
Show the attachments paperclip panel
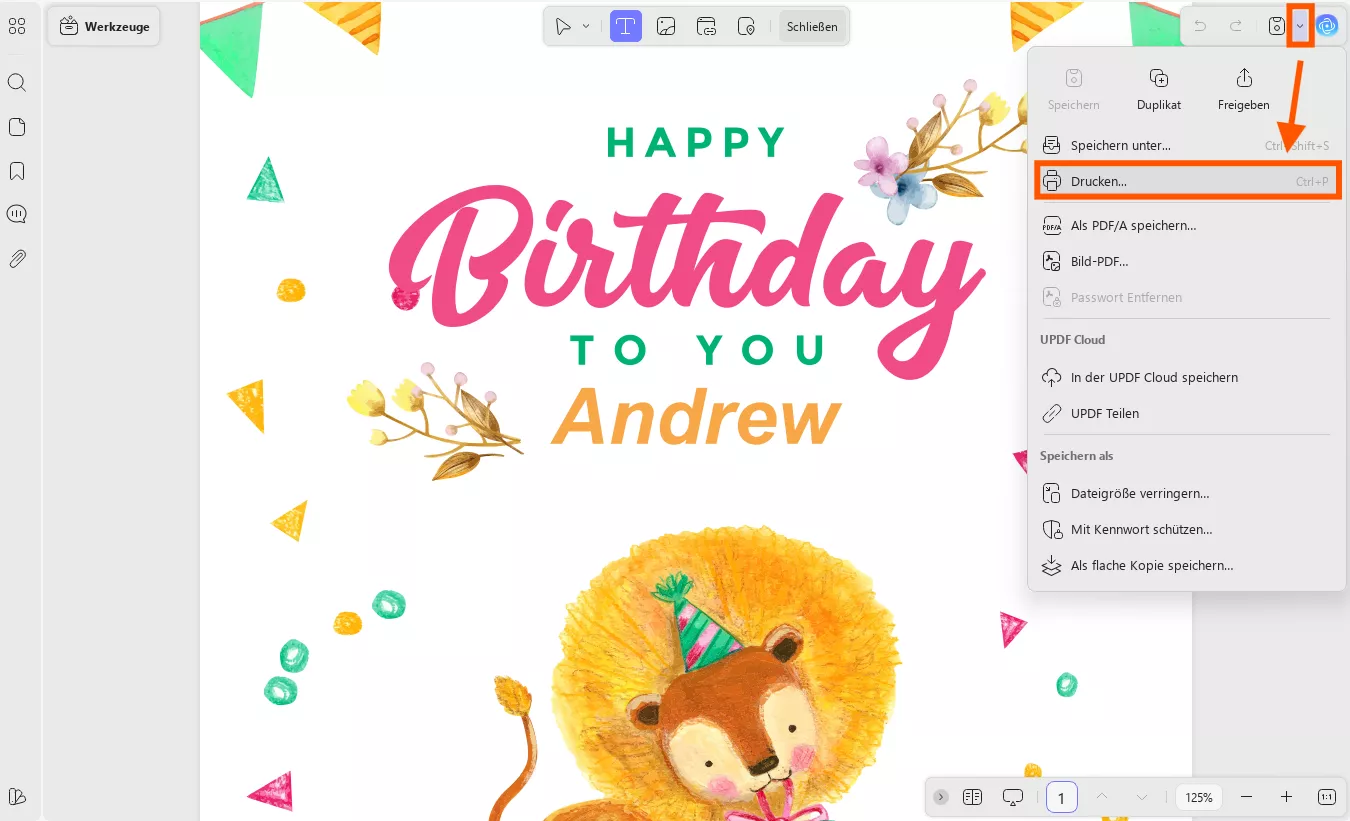point(17,259)
